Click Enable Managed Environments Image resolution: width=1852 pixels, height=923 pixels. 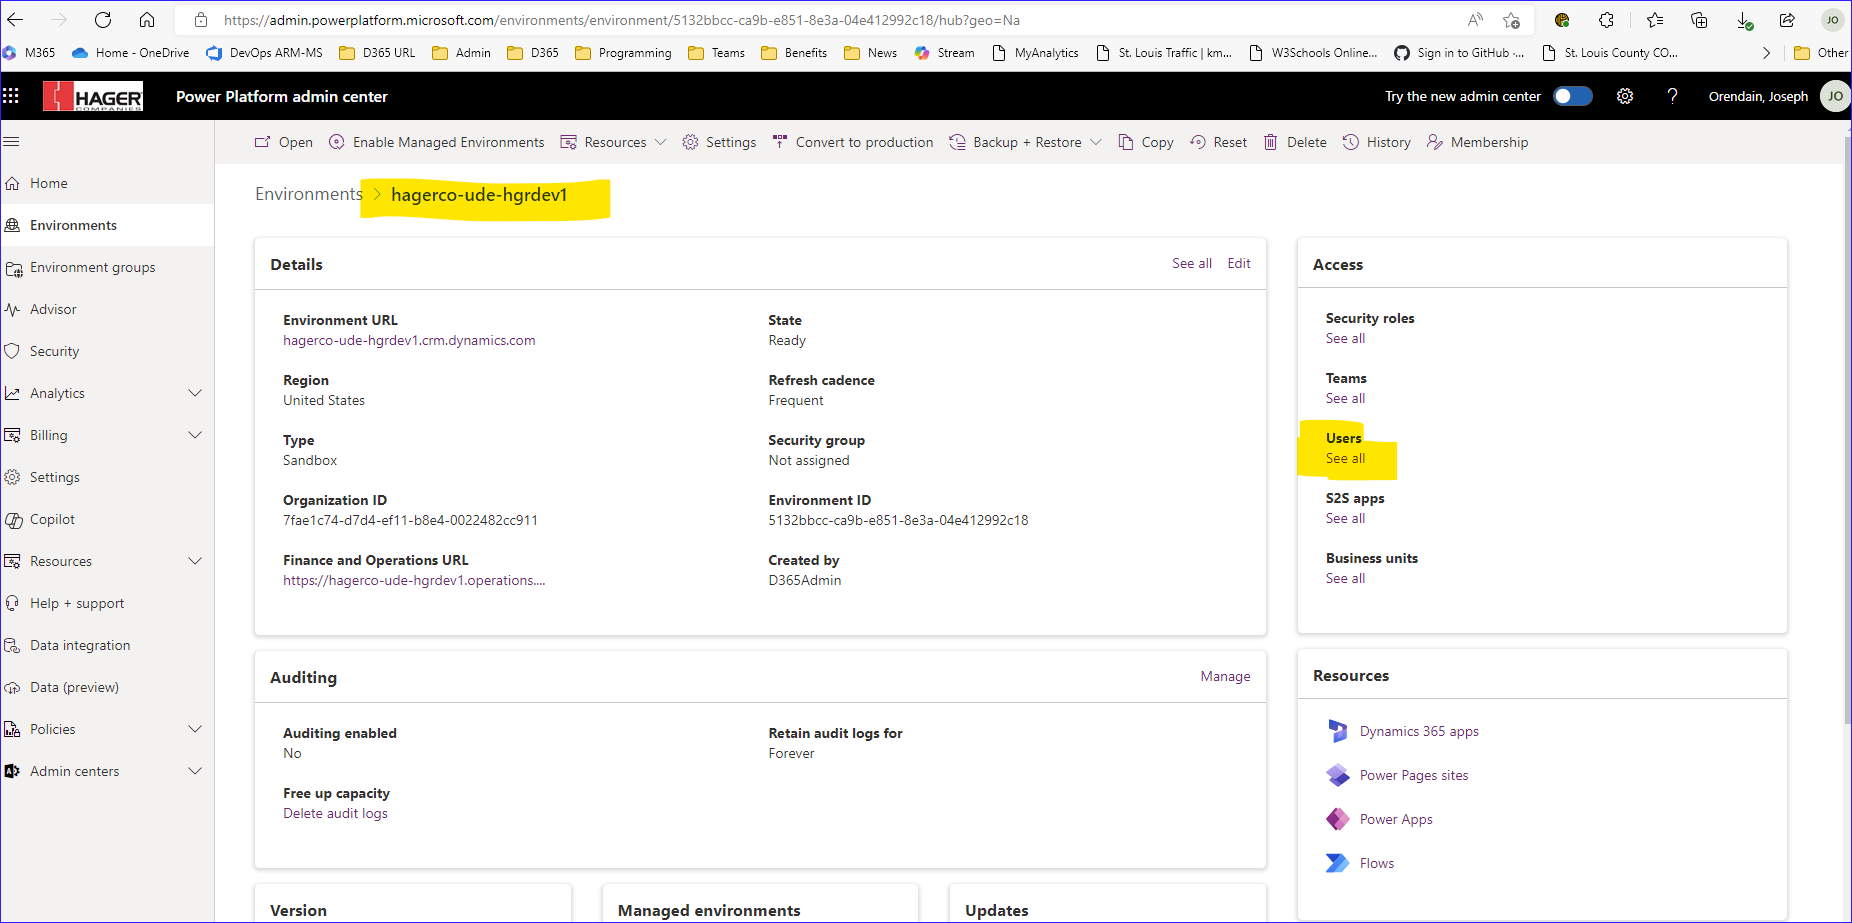pos(436,142)
